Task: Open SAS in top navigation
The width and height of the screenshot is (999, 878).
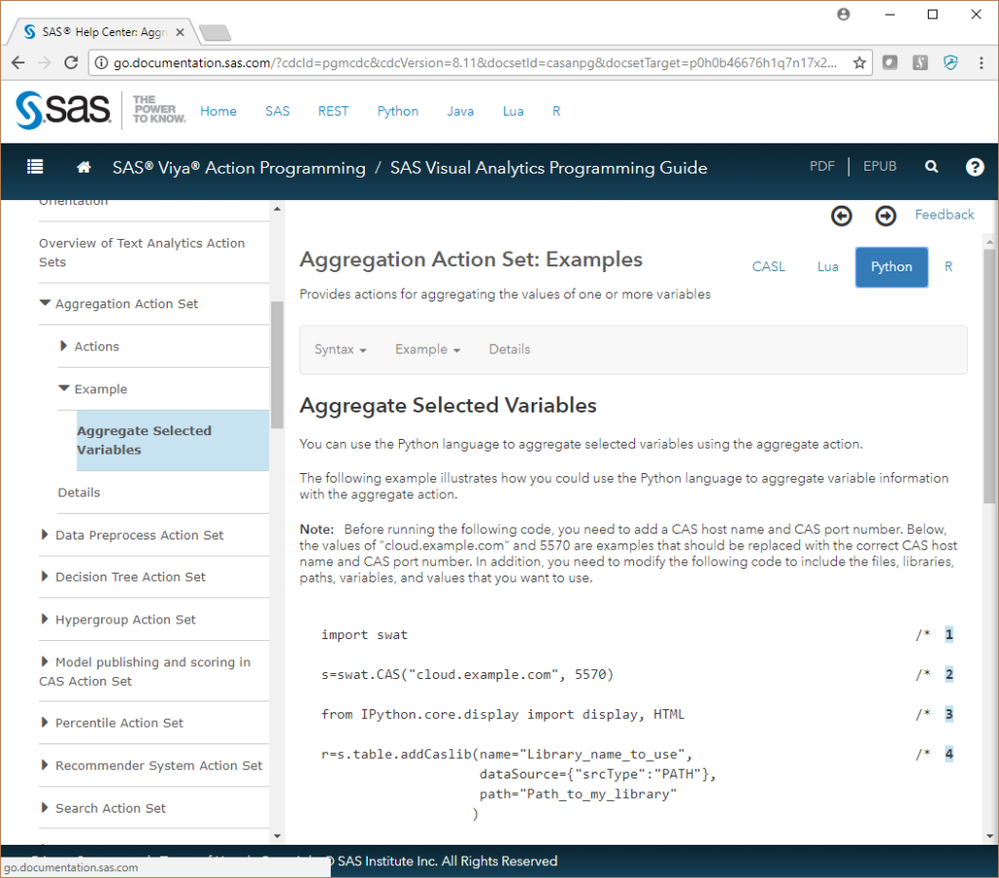Action: click(277, 112)
